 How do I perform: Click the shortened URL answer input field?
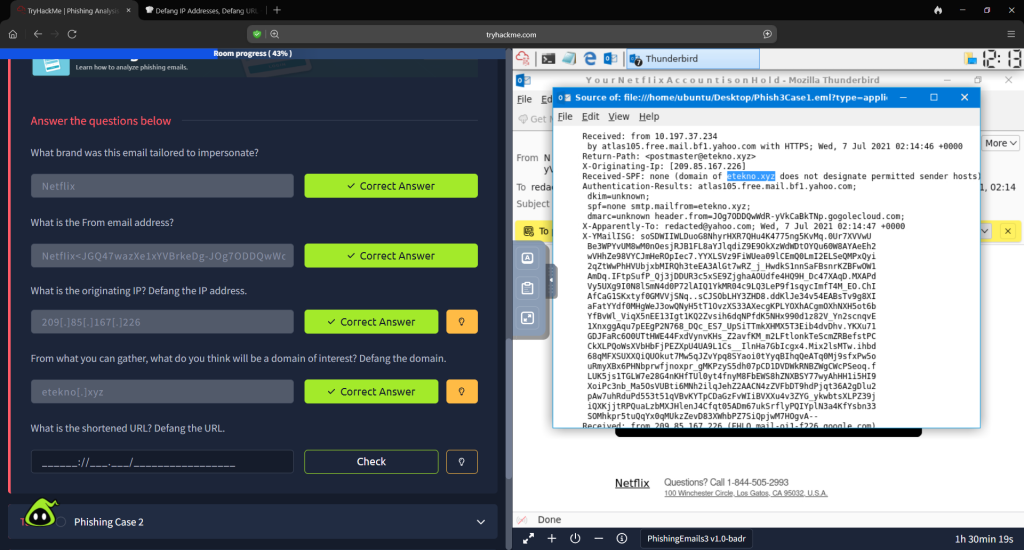tap(162, 461)
